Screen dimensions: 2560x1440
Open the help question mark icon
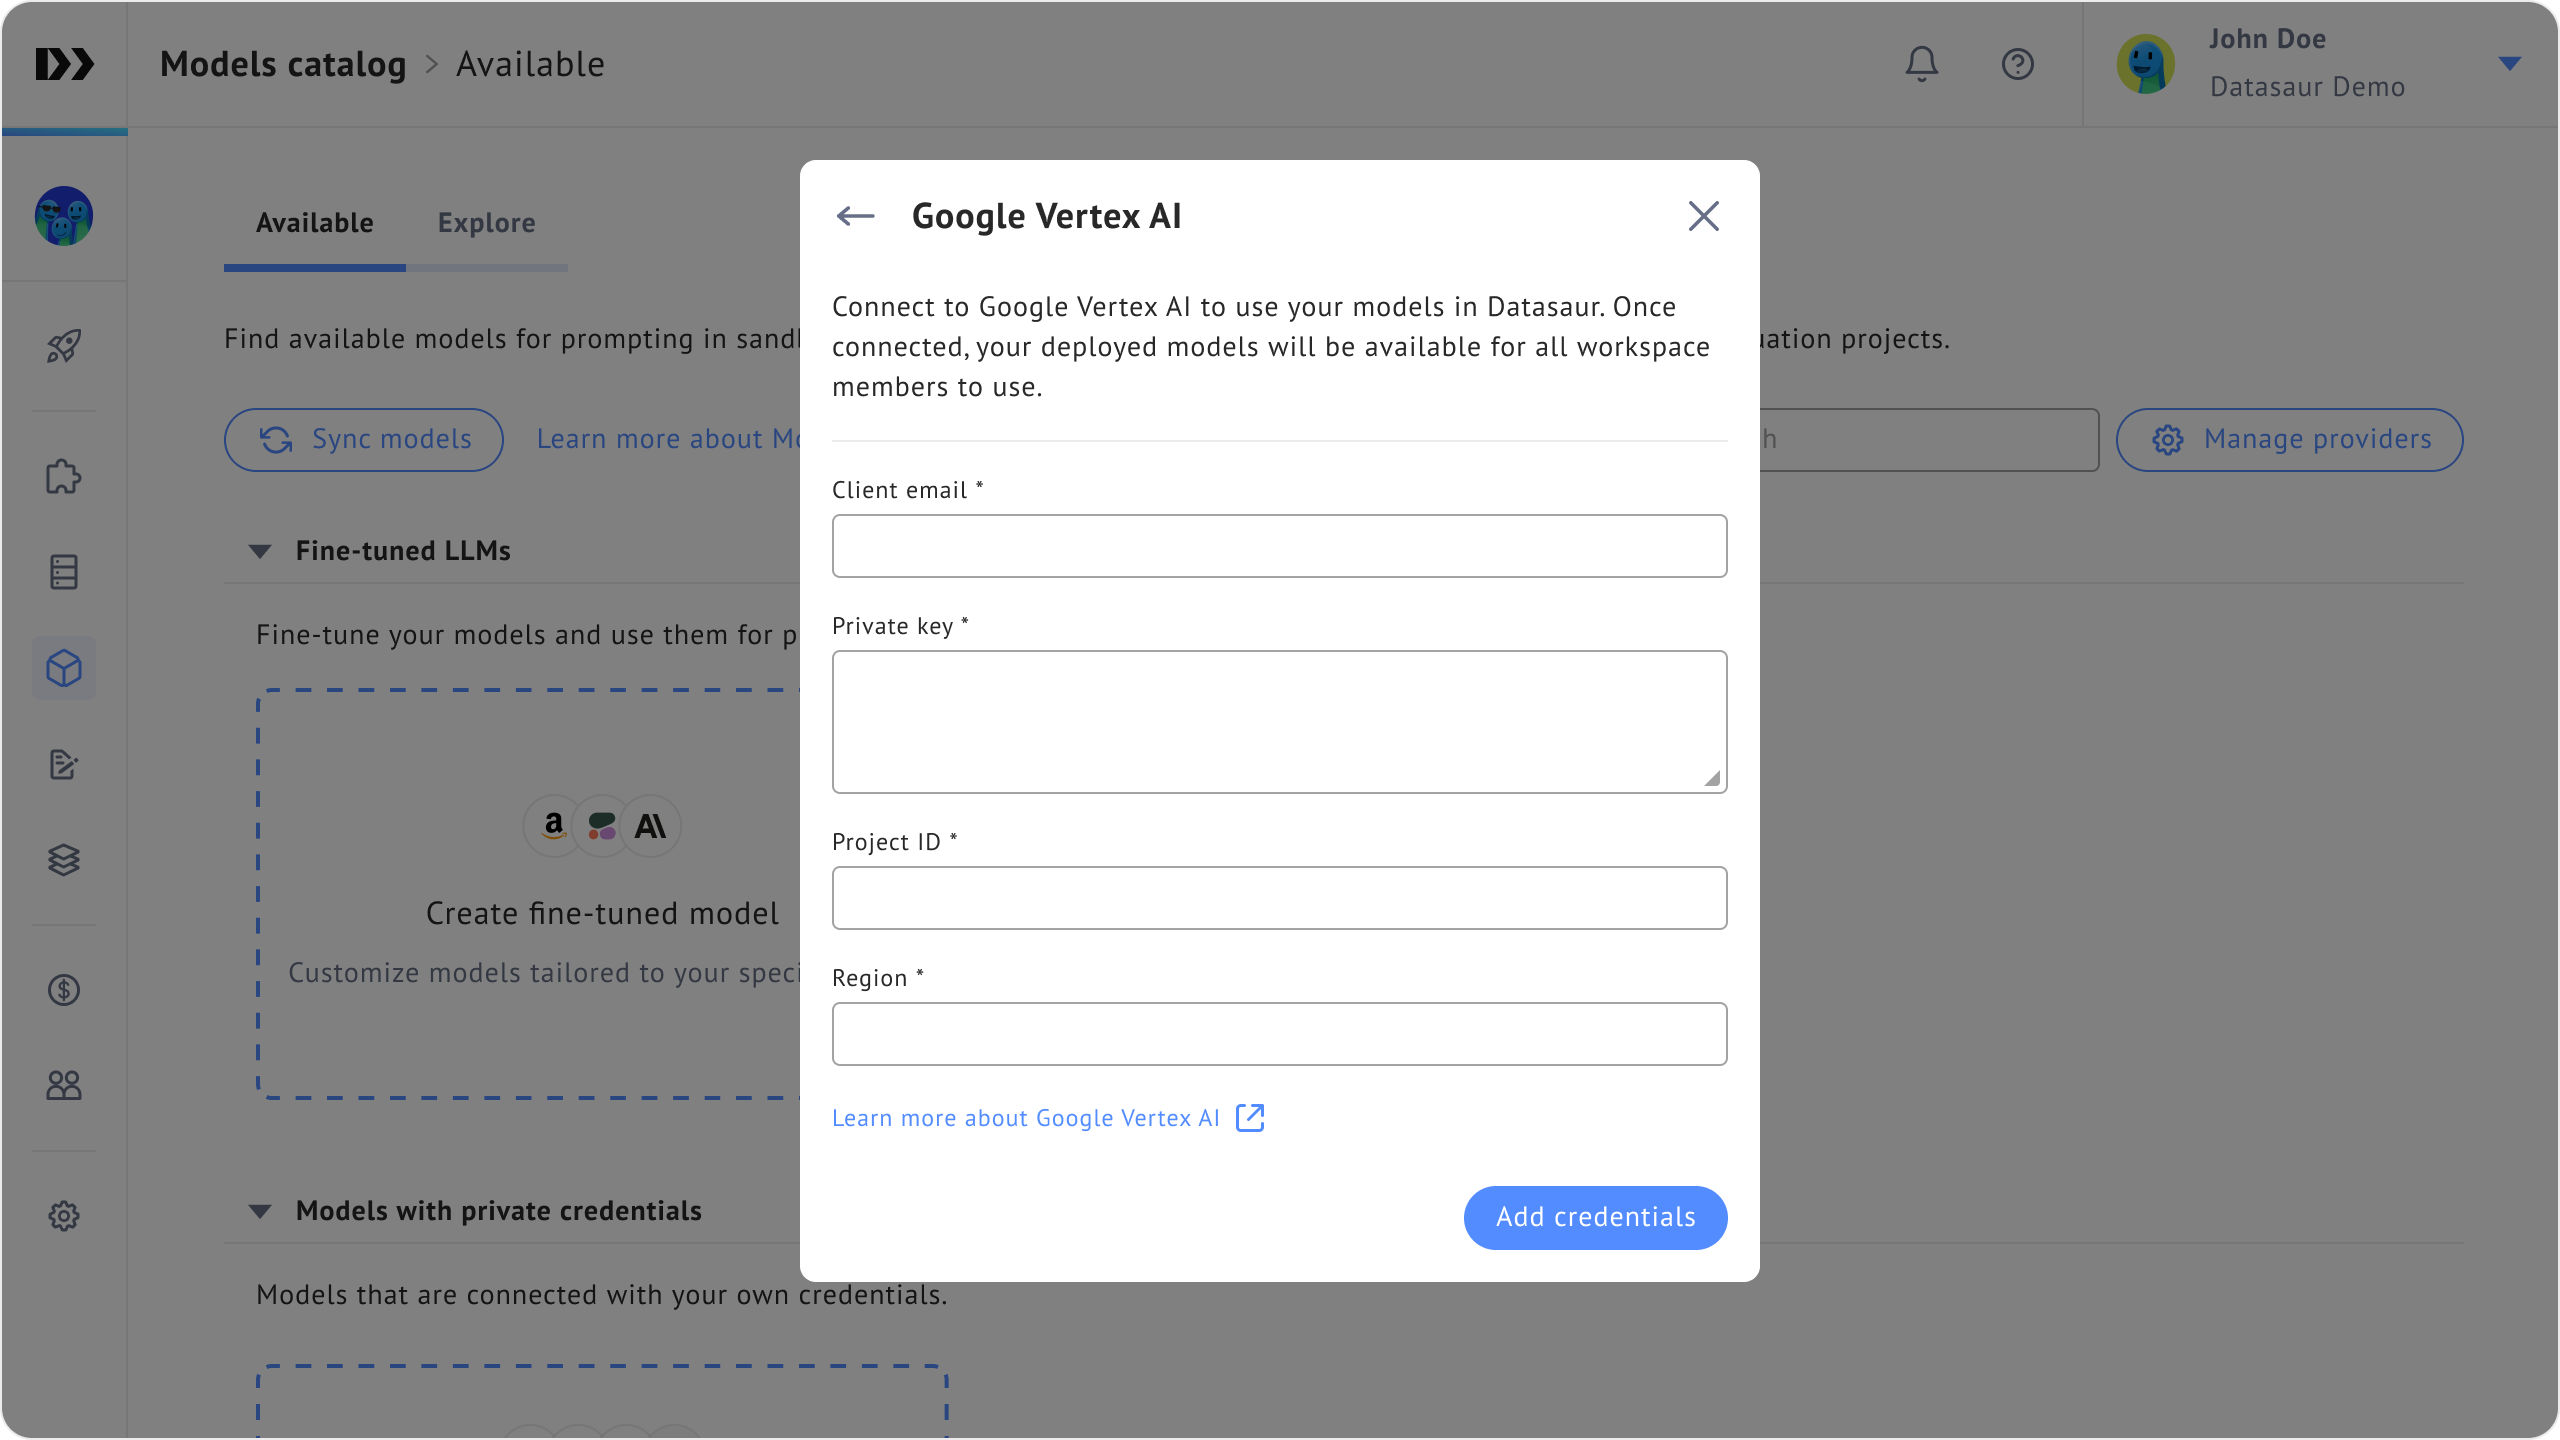2017,64
